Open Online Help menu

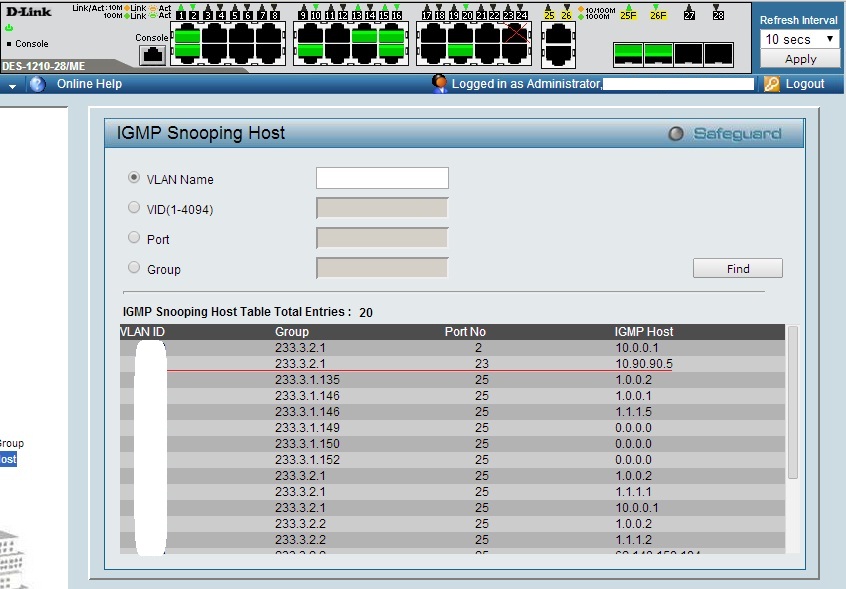tap(89, 84)
